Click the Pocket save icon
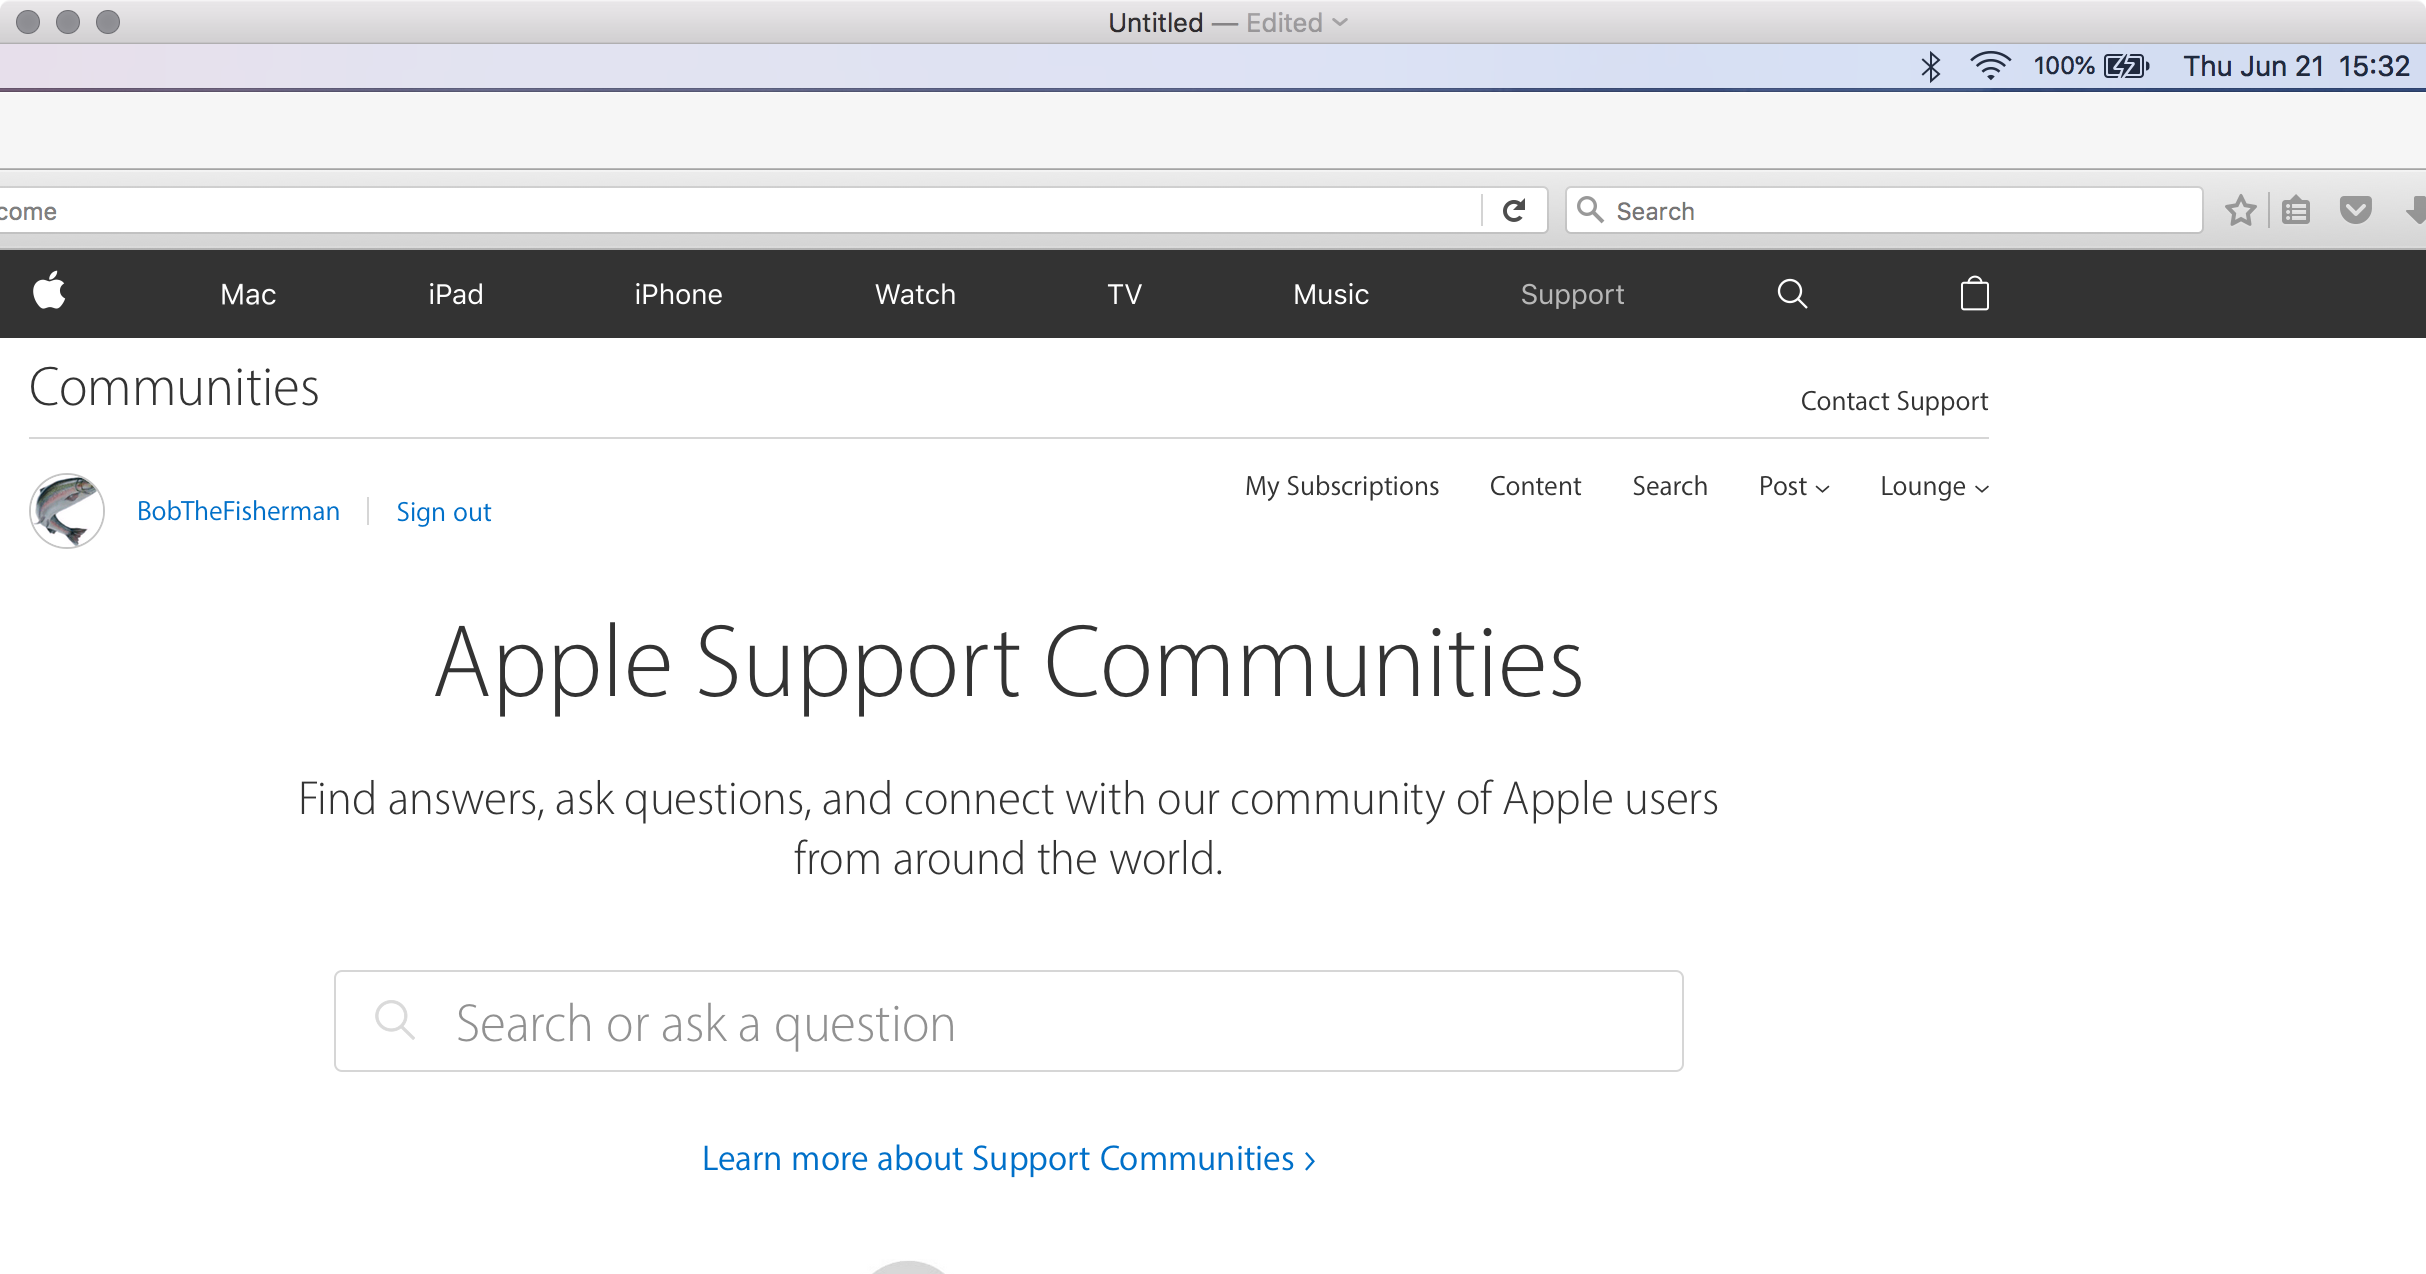The image size is (2426, 1274). (2355, 211)
